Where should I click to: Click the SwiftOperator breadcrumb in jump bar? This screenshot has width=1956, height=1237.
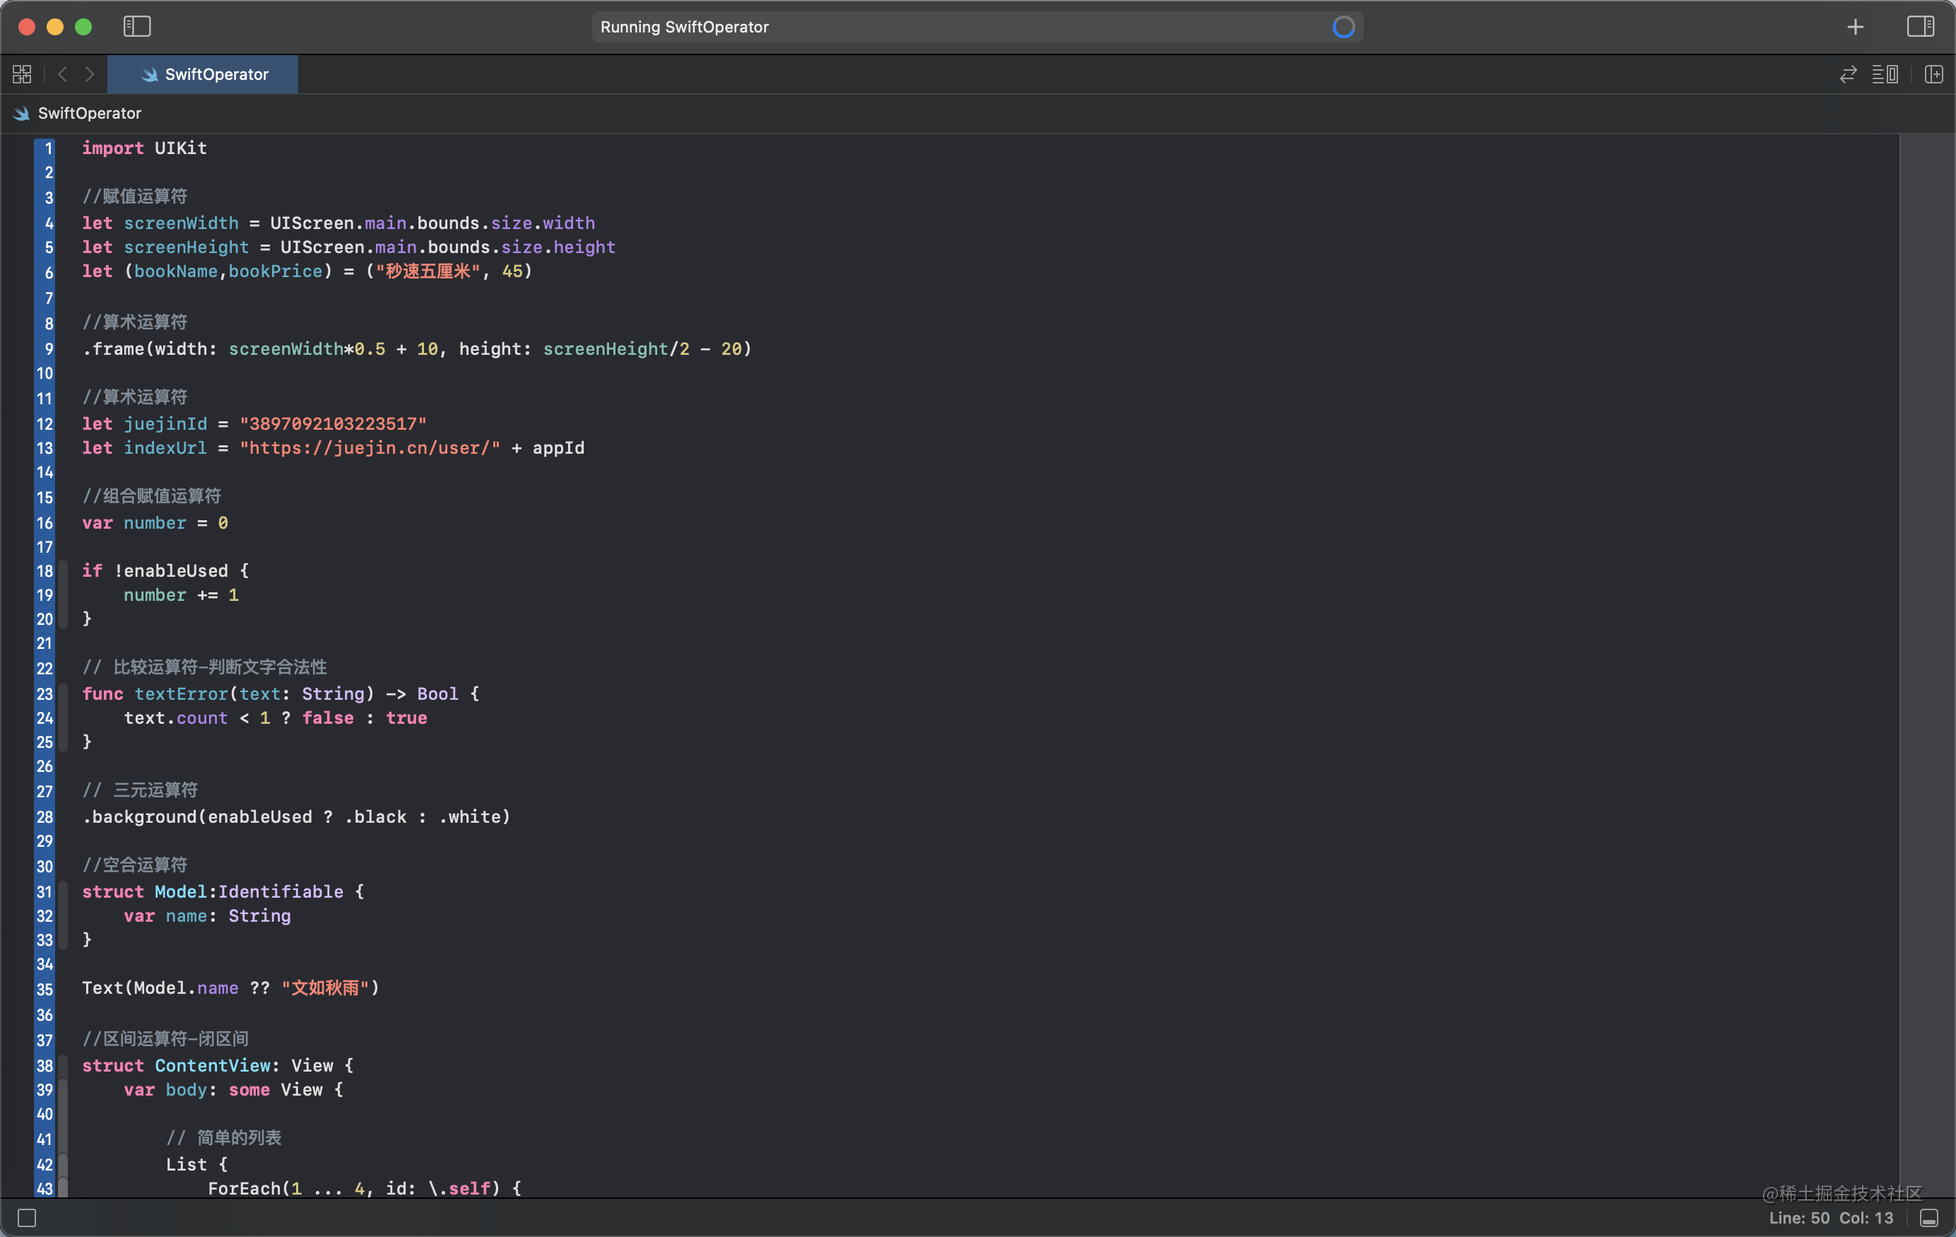coord(78,113)
